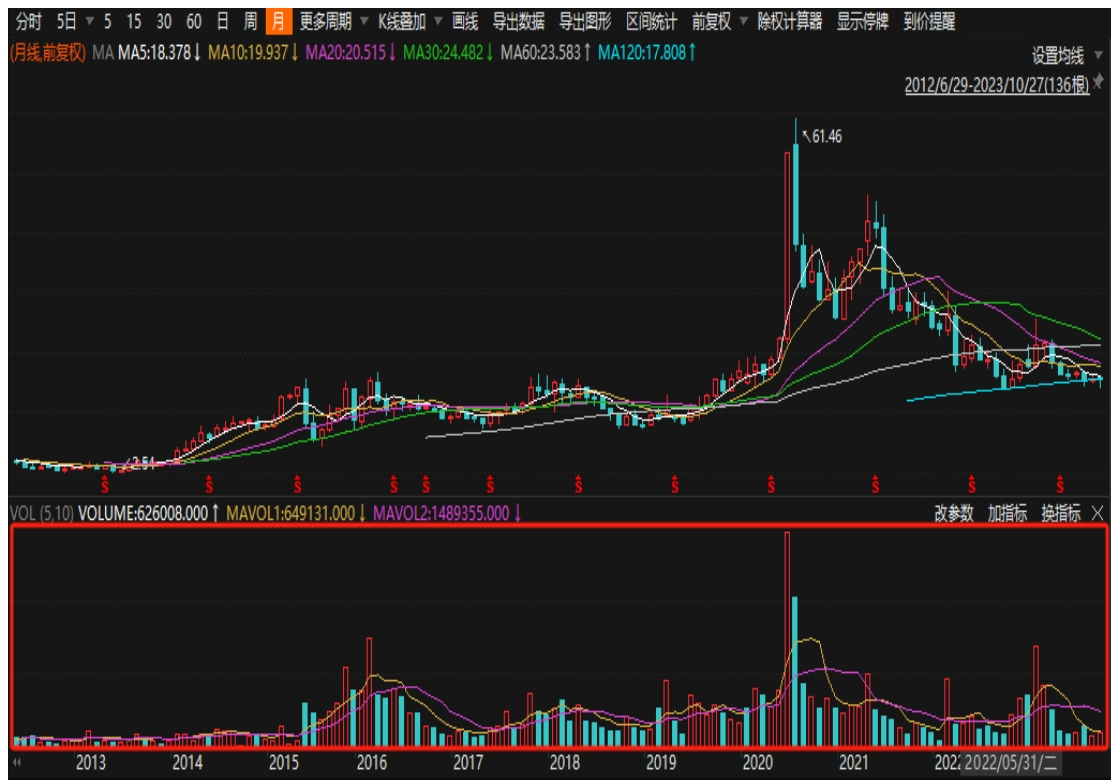Click 换指标 to change indicator
Image resolution: width=1114 pixels, height=783 pixels.
click(1060, 513)
